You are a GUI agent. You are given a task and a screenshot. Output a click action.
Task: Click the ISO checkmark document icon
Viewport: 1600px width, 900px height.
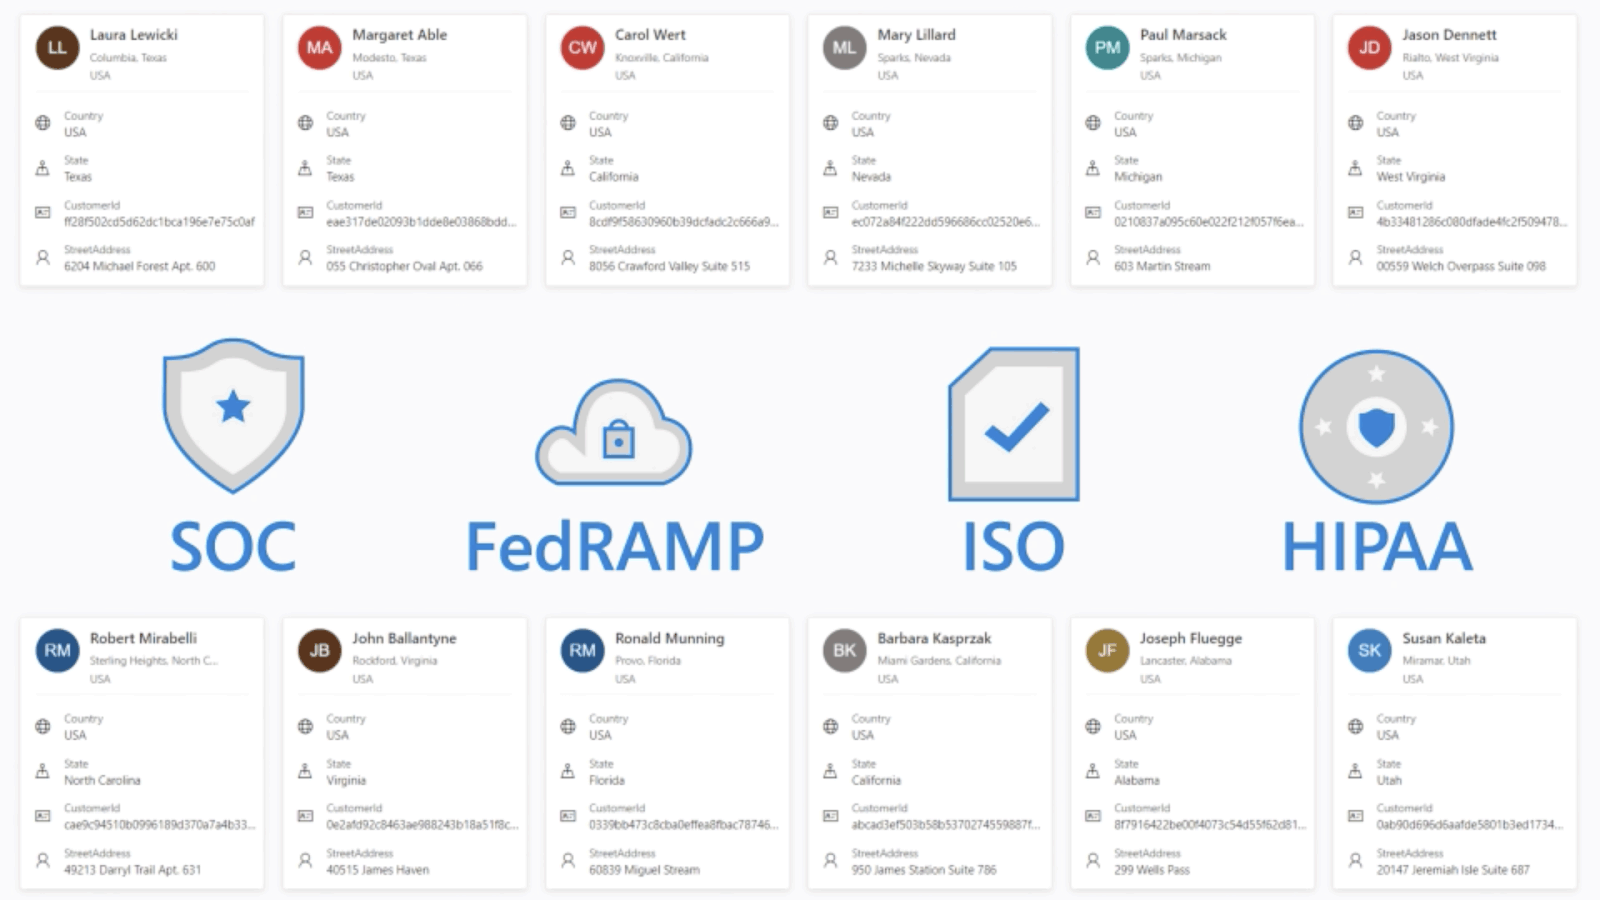pos(1014,424)
